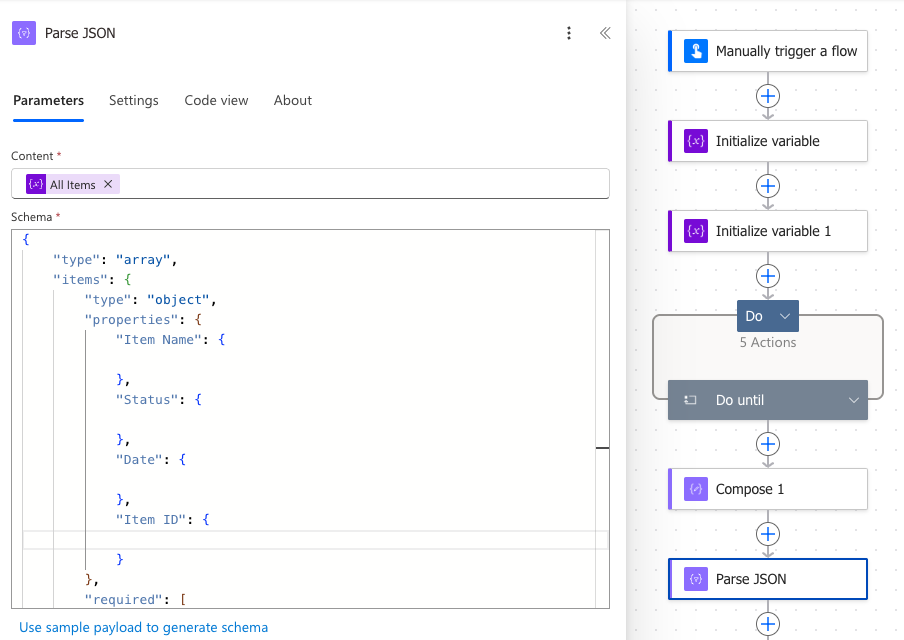The image size is (904, 640).
Task: Click the Do loop header label
Action: (x=754, y=316)
